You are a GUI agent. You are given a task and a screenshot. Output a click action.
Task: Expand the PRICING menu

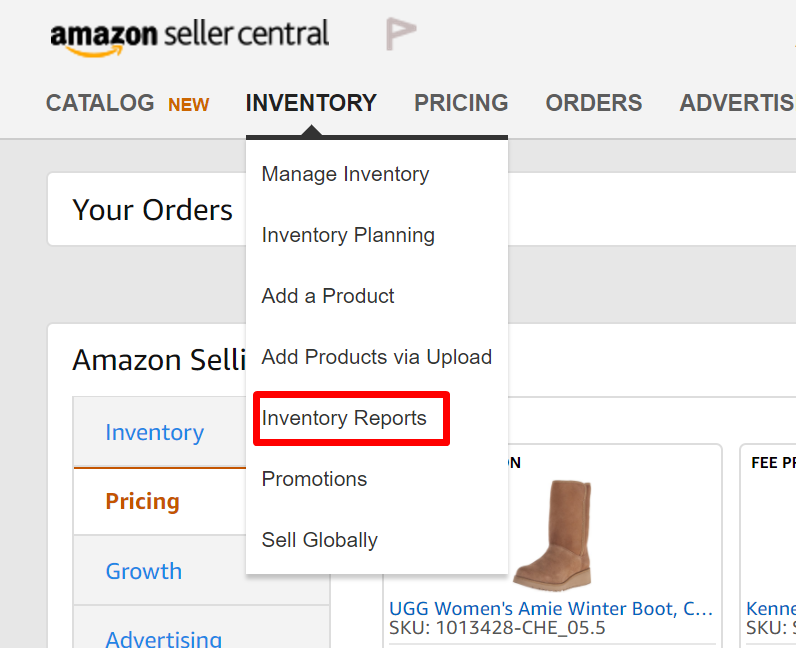click(461, 103)
